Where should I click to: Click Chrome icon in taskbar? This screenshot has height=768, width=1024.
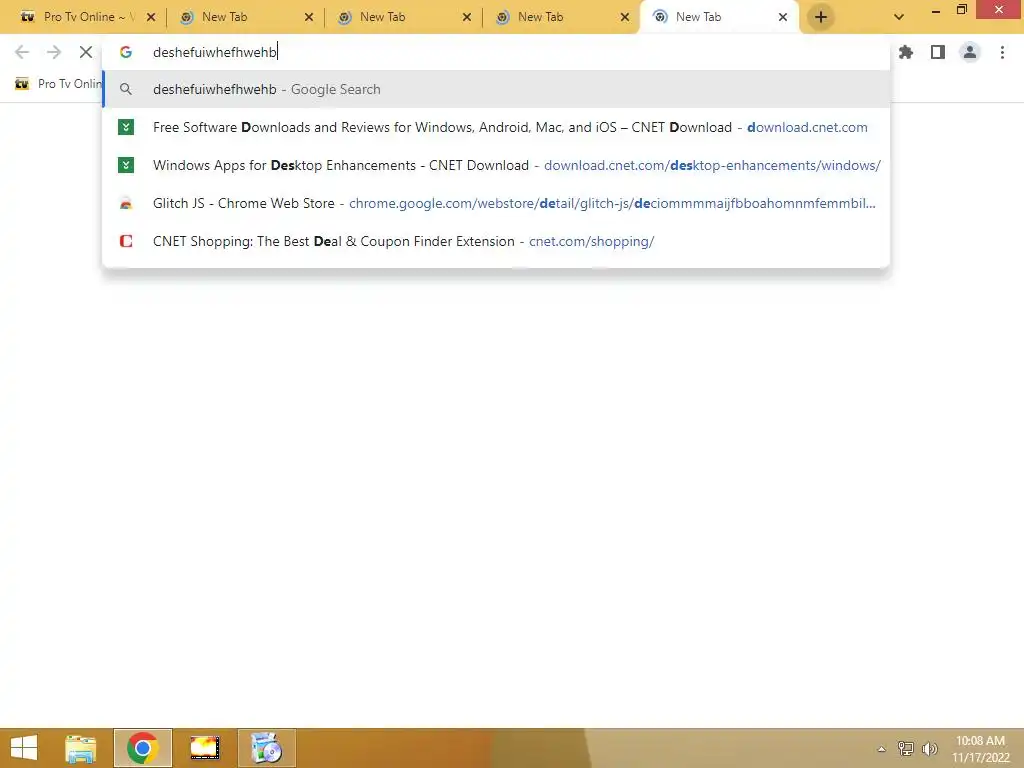coord(142,748)
